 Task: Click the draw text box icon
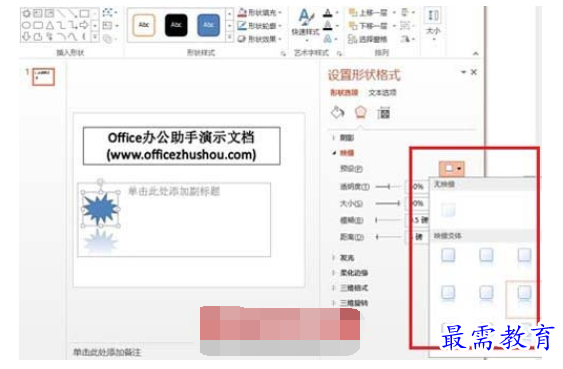(108, 25)
